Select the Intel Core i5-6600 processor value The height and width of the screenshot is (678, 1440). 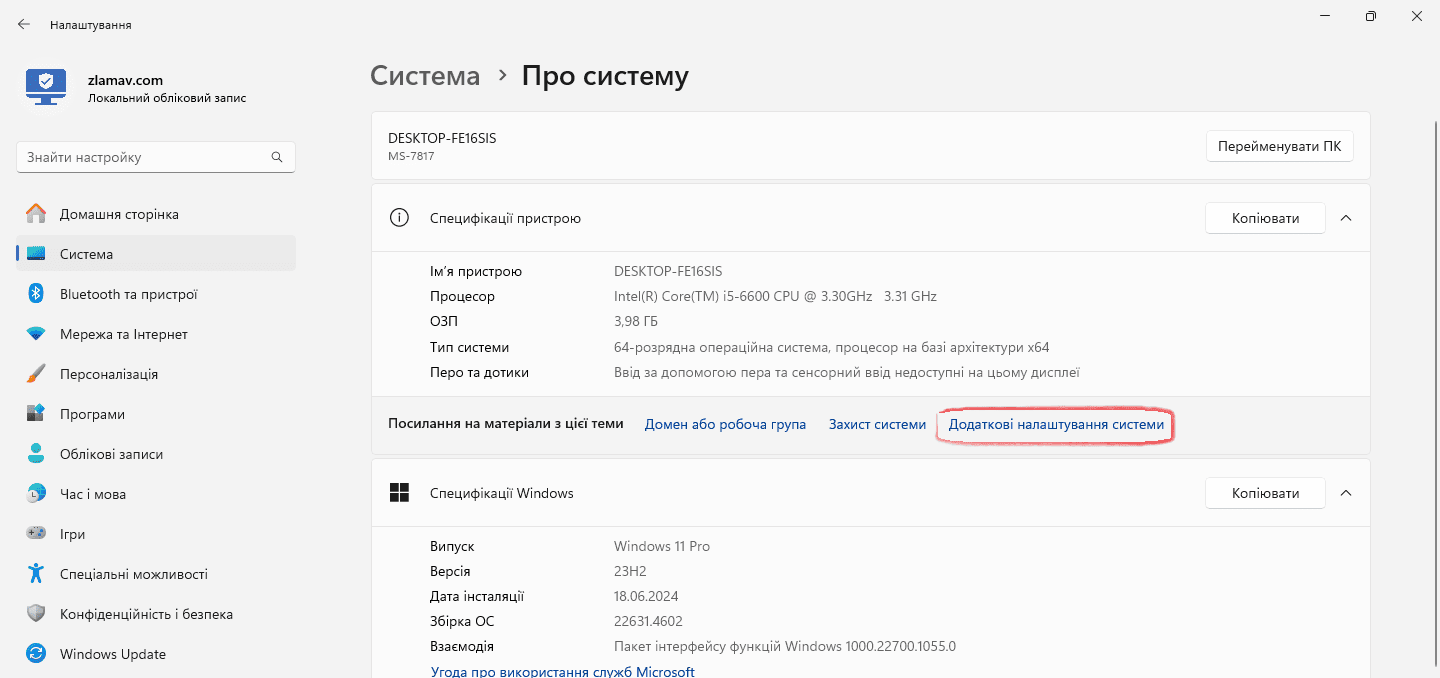775,296
